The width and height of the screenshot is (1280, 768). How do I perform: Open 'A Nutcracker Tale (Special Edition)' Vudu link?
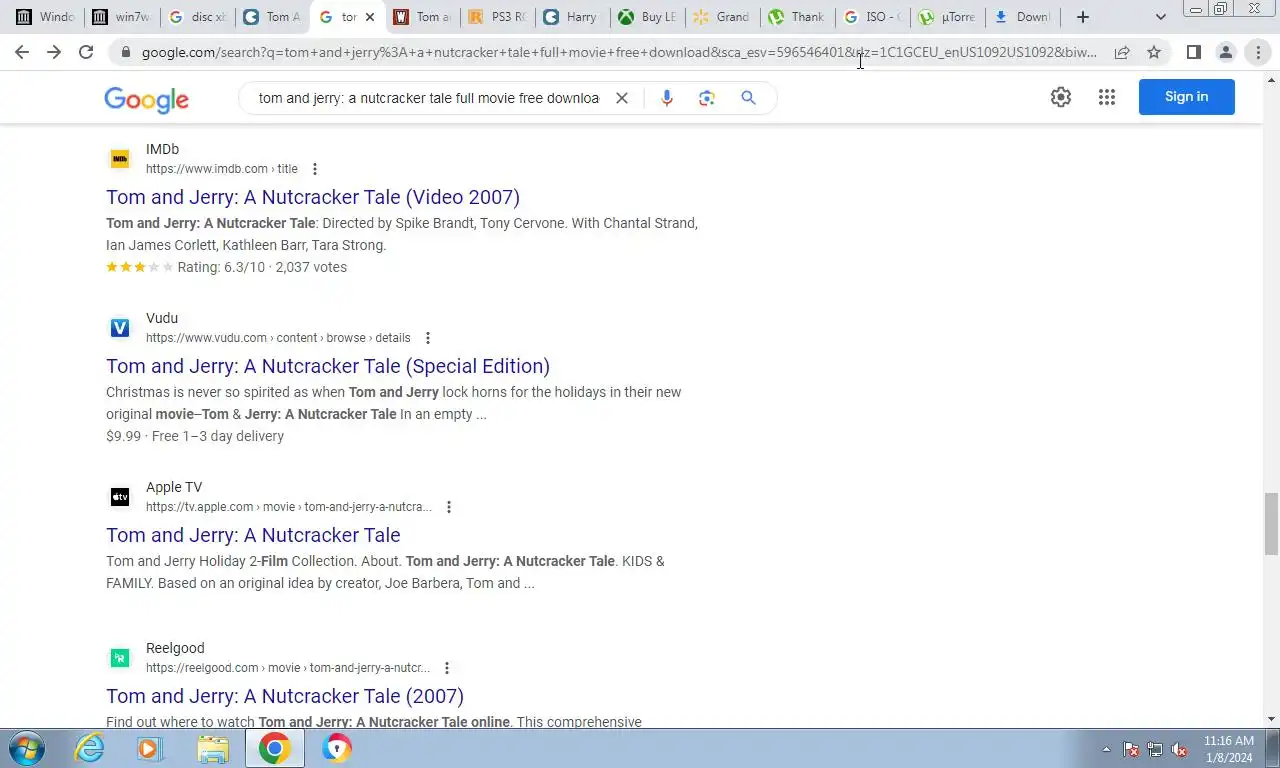(328, 366)
